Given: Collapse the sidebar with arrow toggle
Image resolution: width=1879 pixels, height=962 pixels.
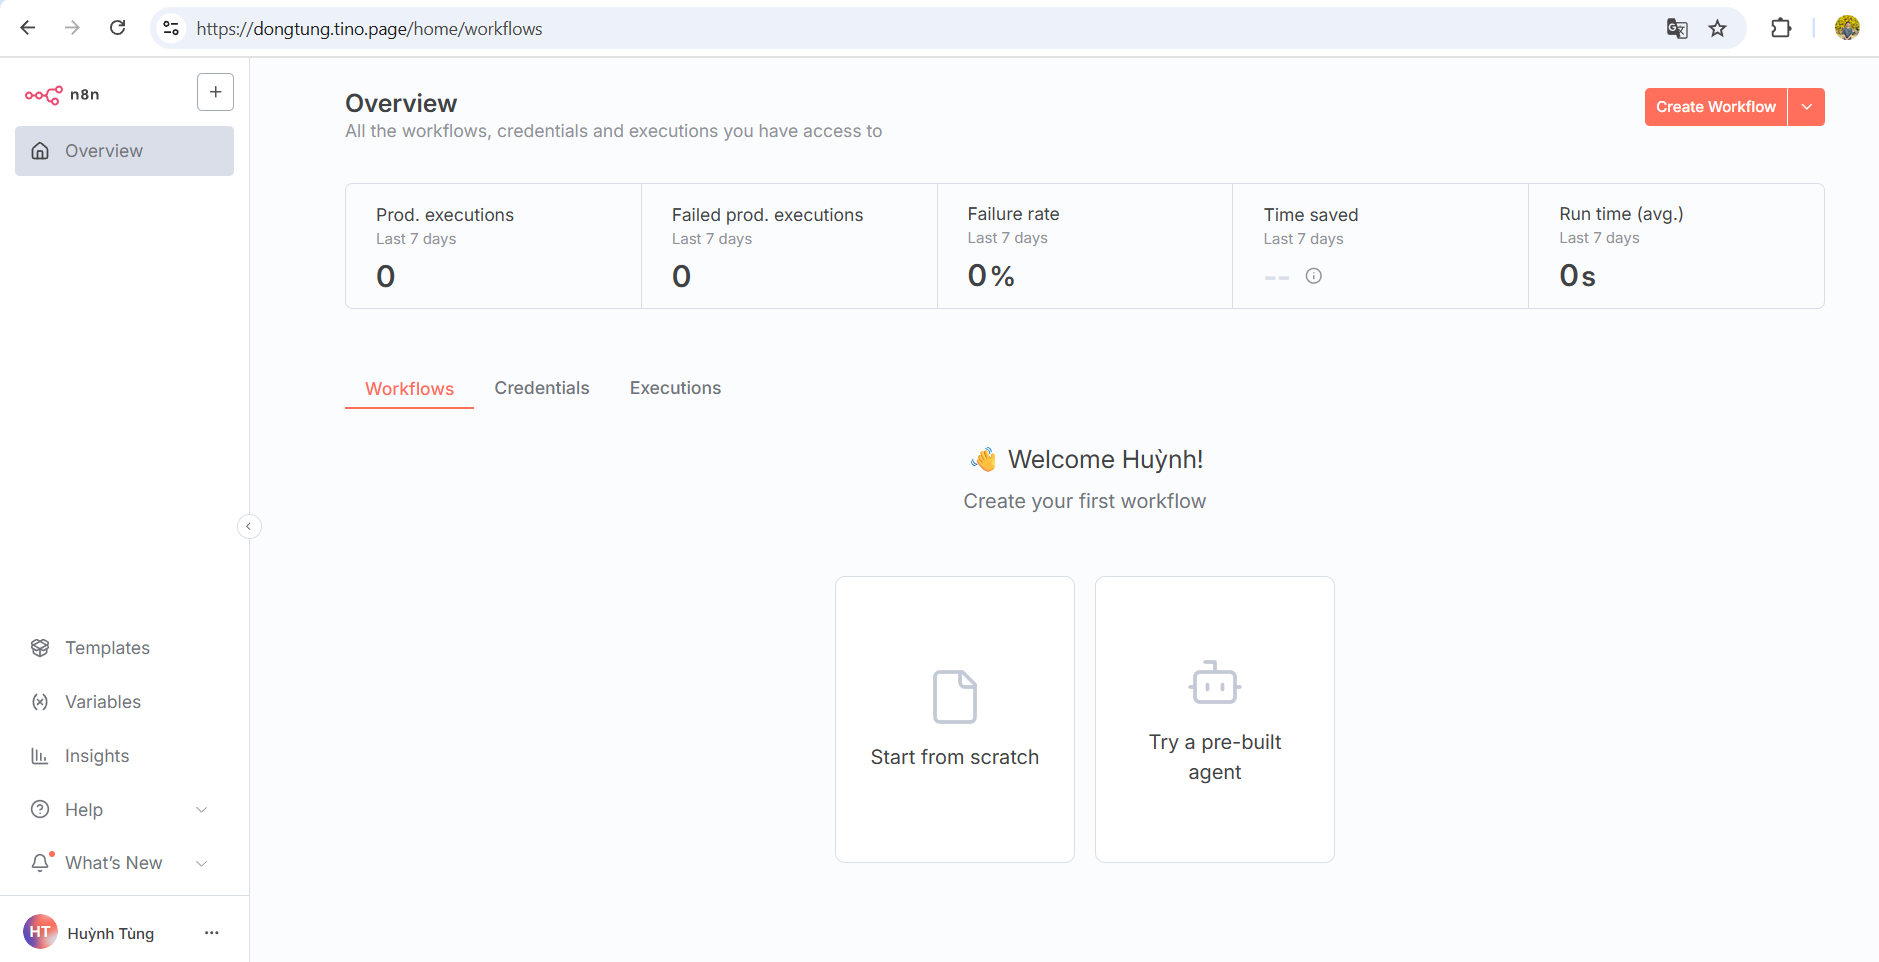Looking at the screenshot, I should click(249, 526).
